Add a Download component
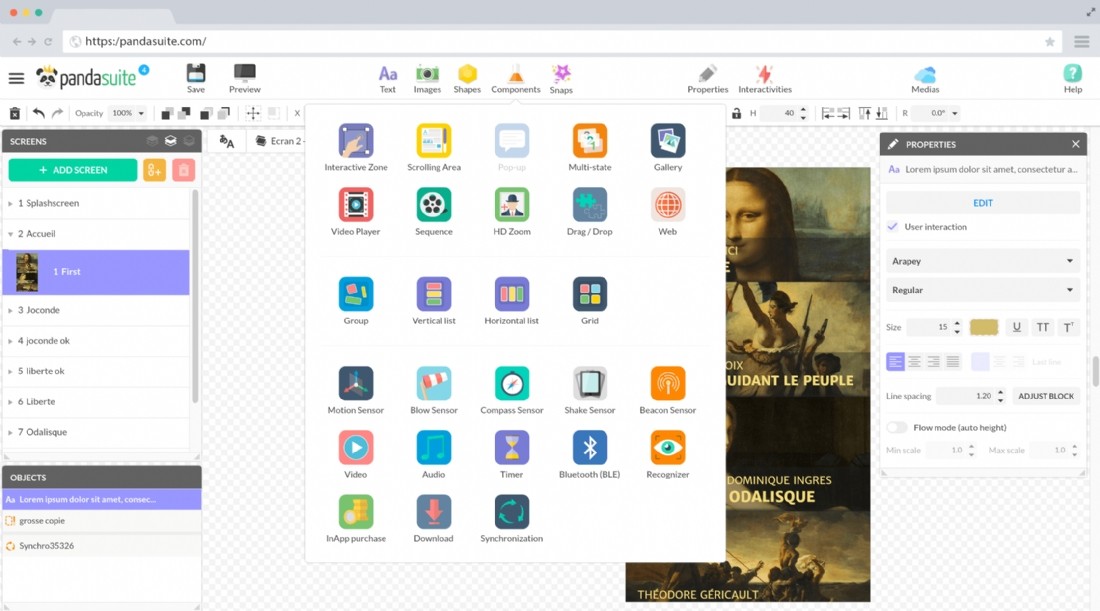The width and height of the screenshot is (1100, 611). click(x=434, y=512)
